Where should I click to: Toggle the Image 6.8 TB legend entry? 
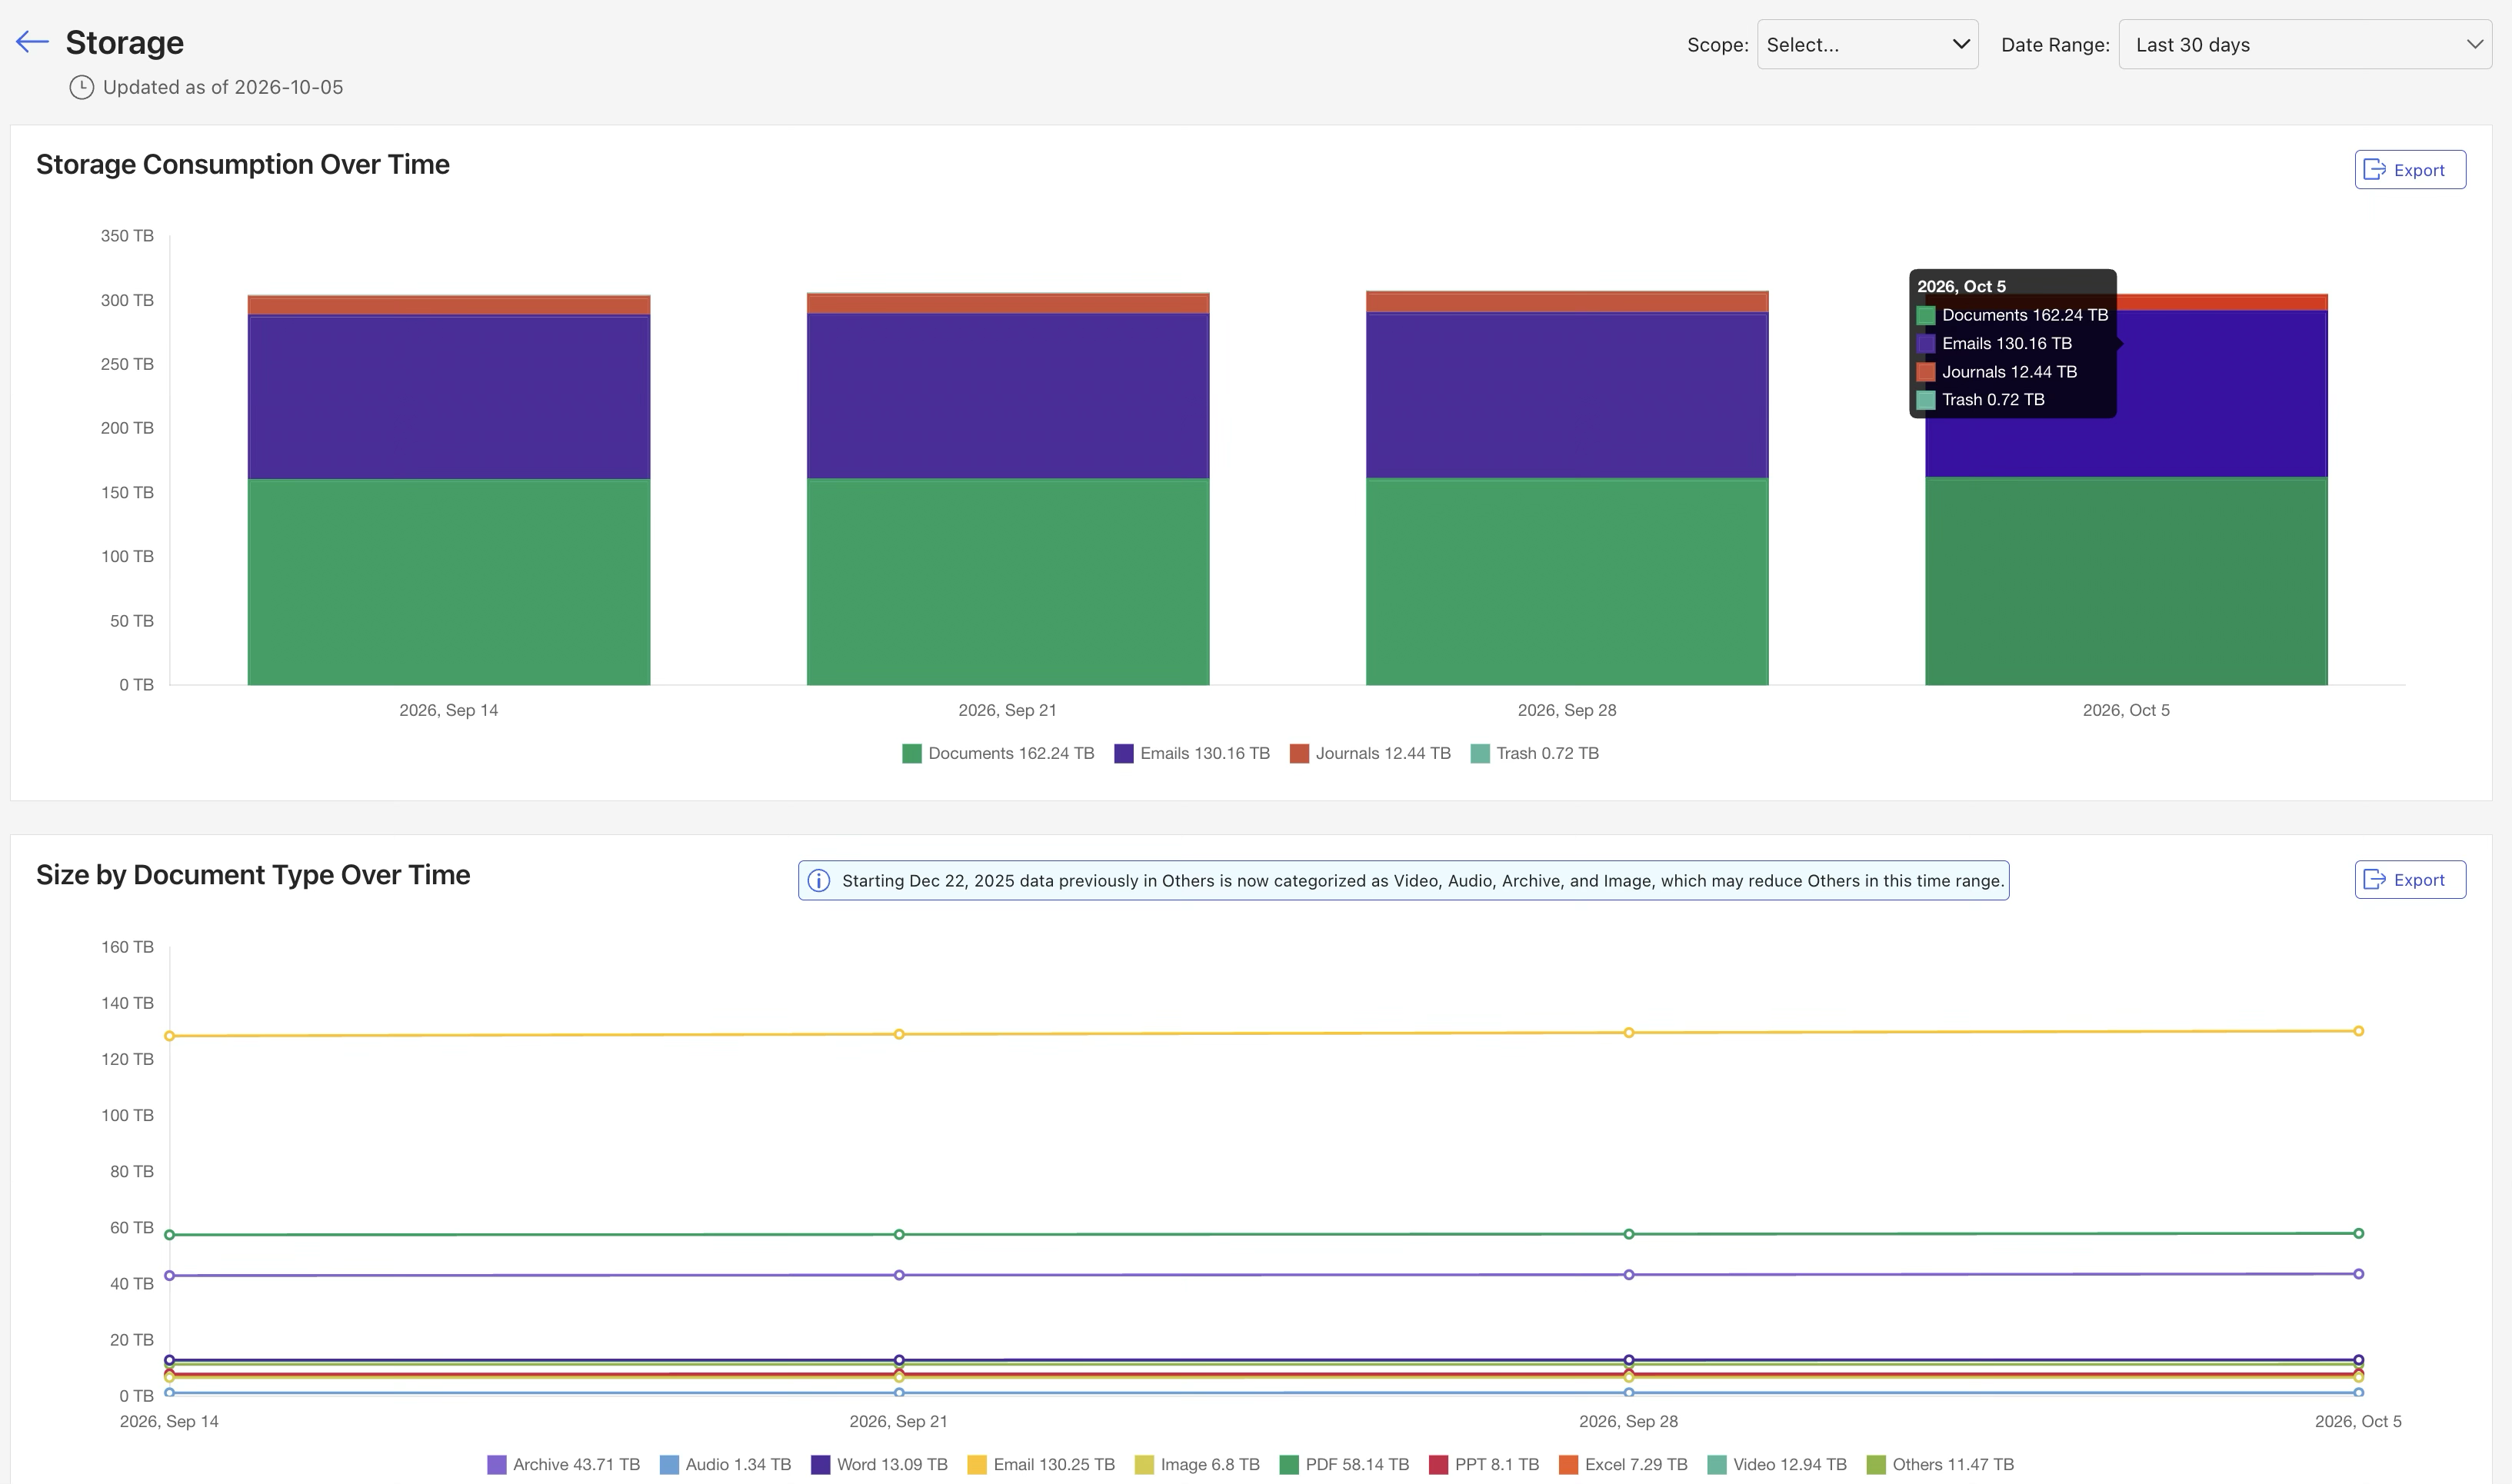pyautogui.click(x=1197, y=1465)
